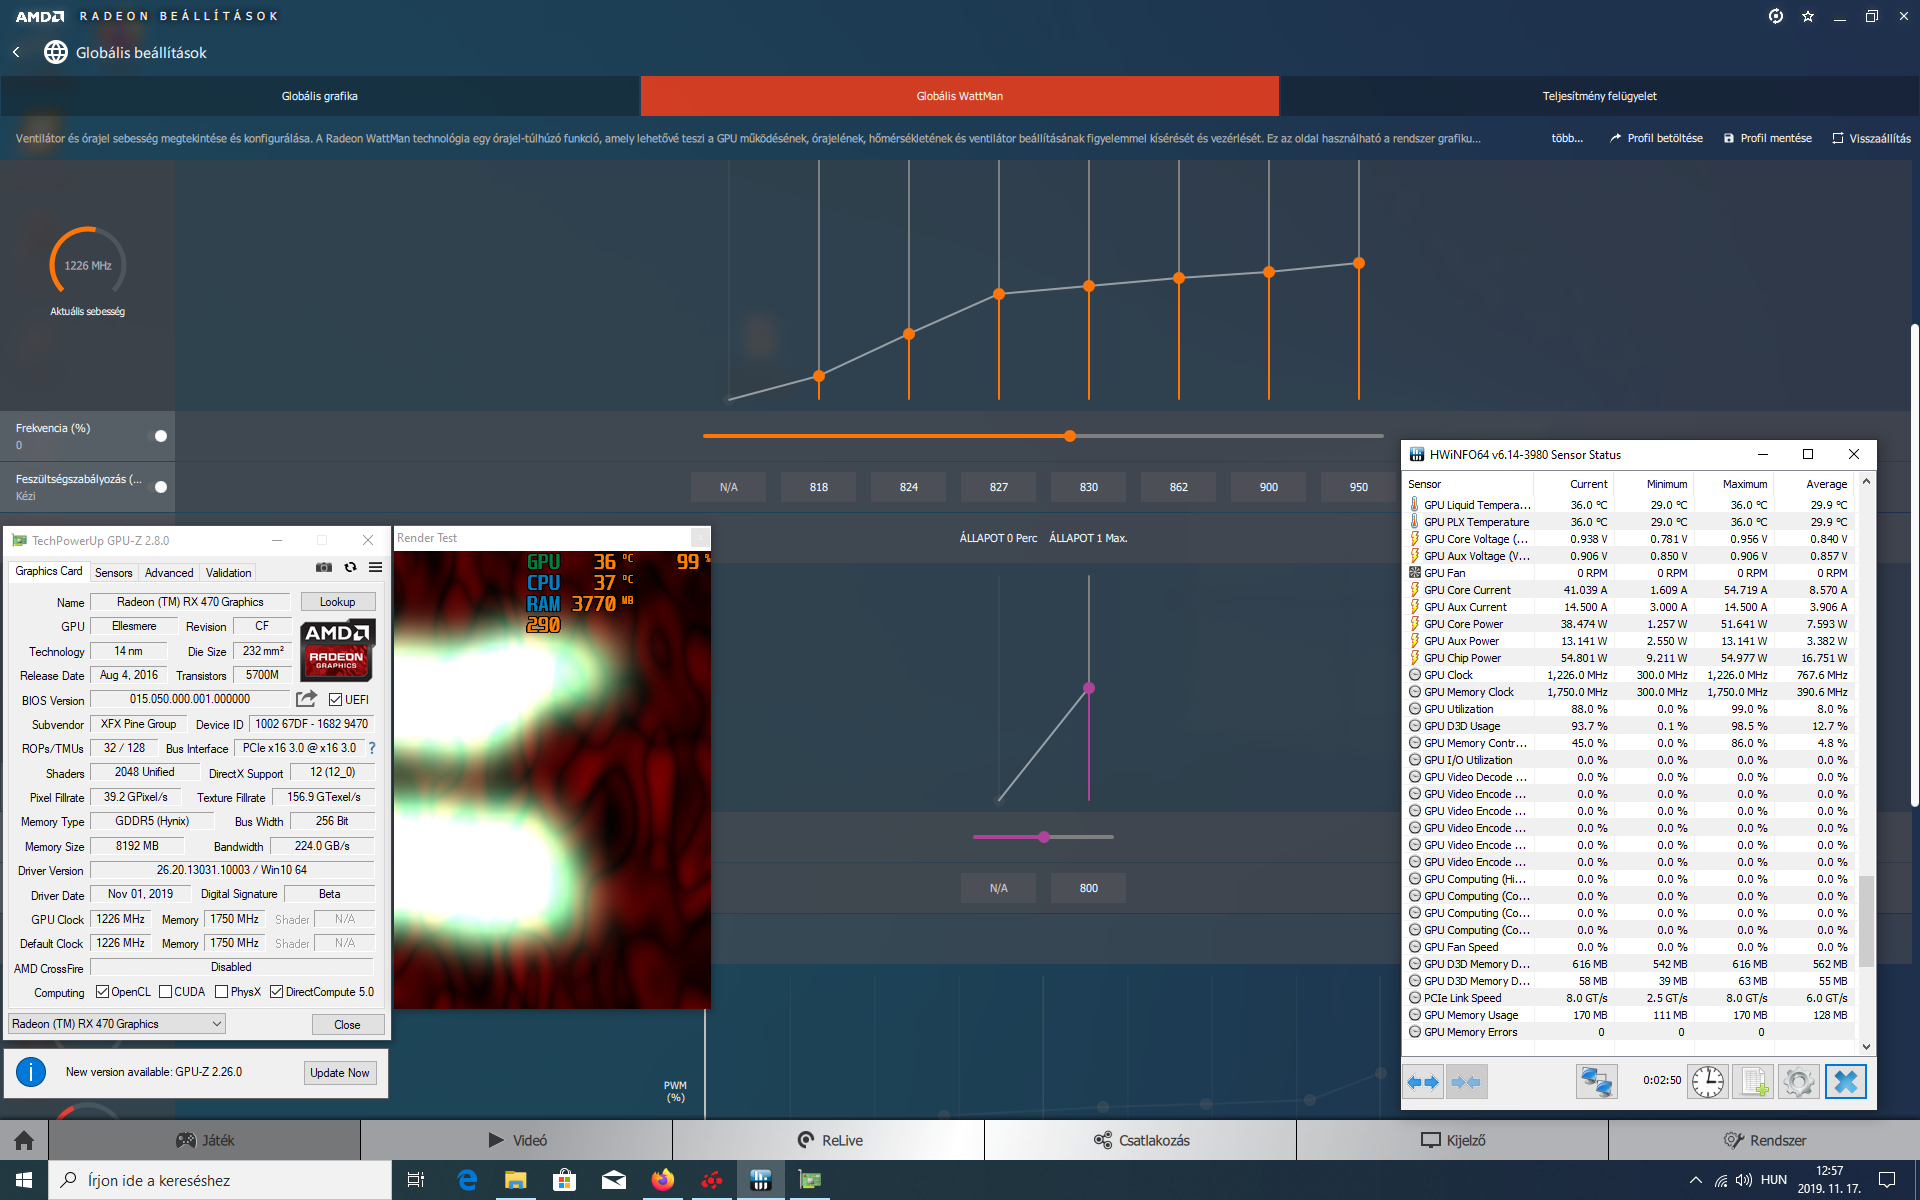The width and height of the screenshot is (1920, 1200).
Task: Open the ReLive section
Action: point(829,1140)
